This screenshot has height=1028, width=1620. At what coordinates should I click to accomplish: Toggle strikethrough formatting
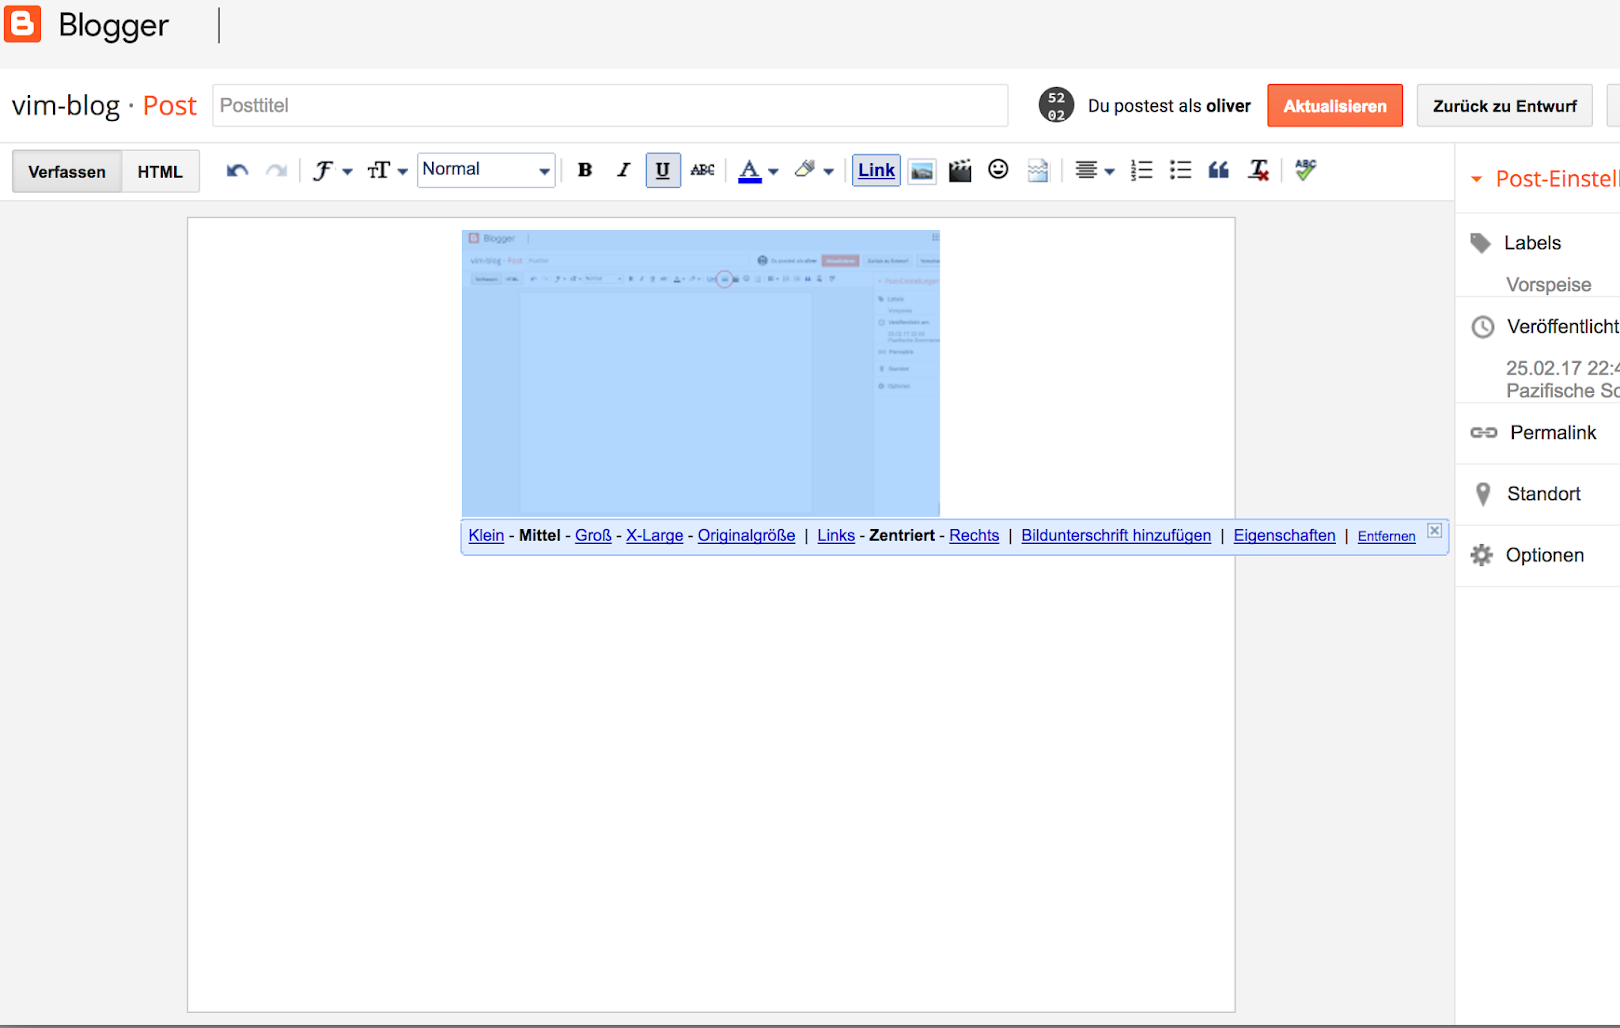coord(703,170)
